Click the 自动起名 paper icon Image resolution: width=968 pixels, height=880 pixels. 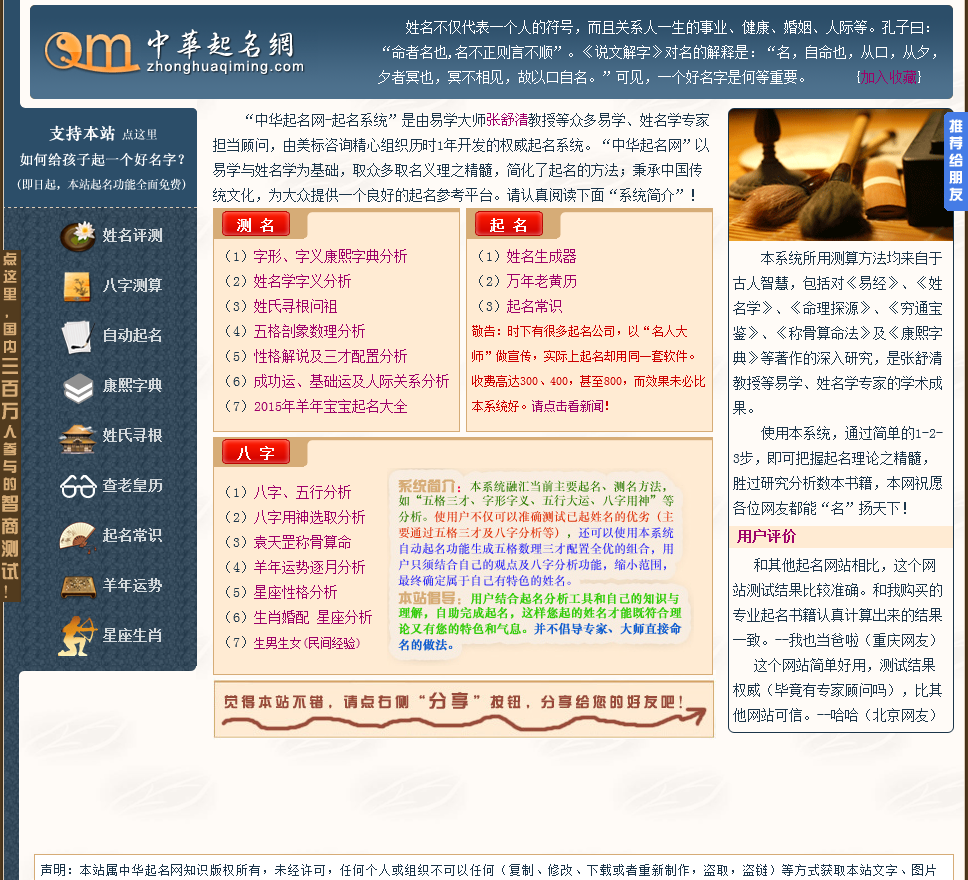coord(78,336)
